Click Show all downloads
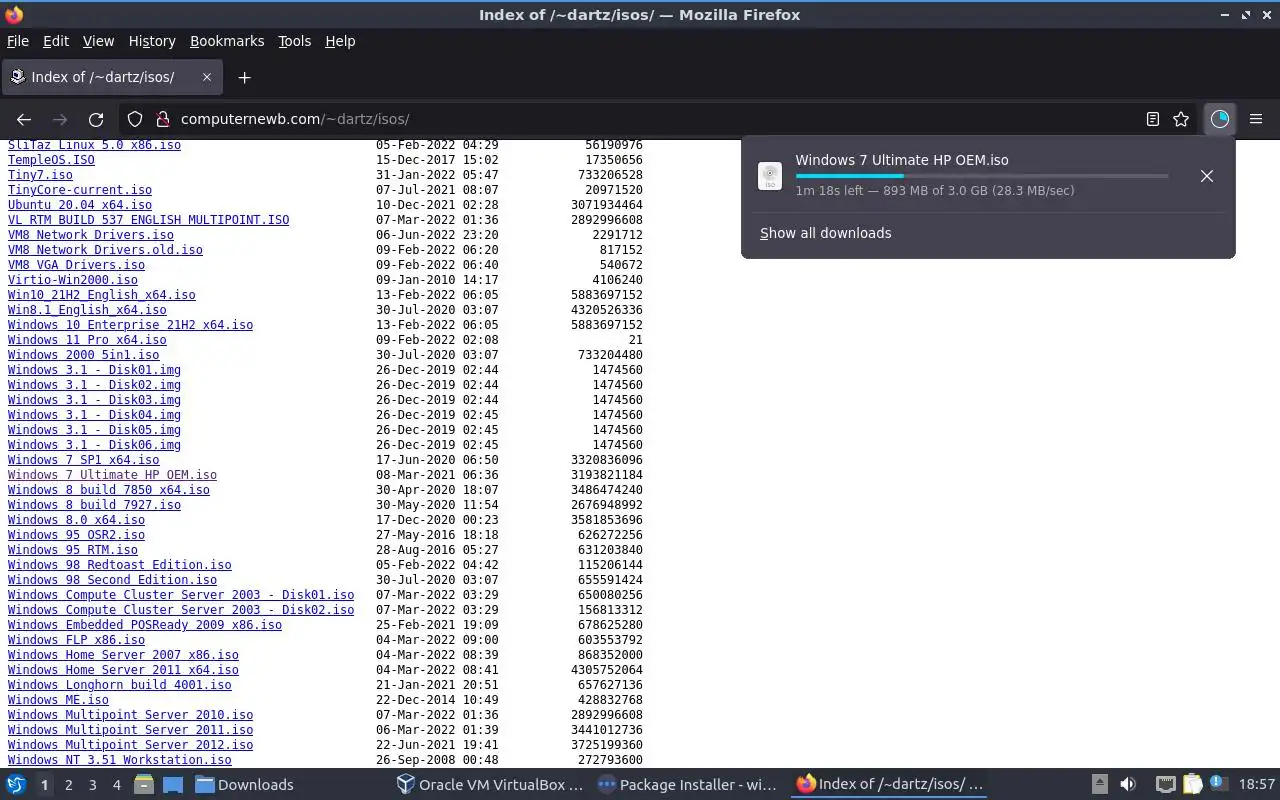Screen dimensions: 1280x800 pos(825,233)
